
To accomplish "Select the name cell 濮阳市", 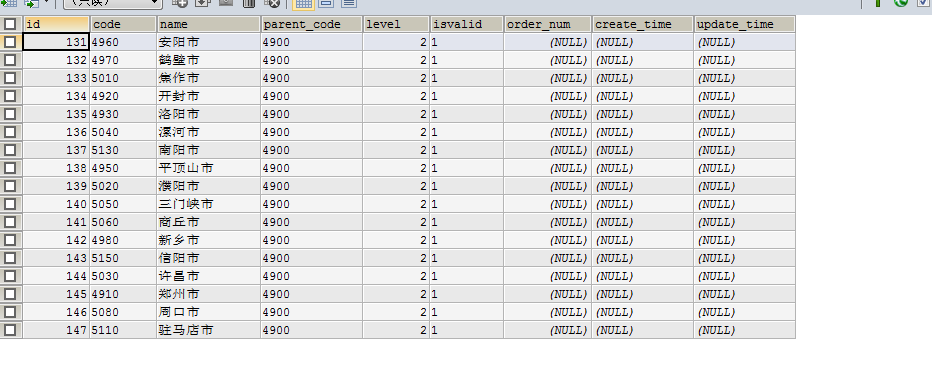I will click(x=209, y=186).
